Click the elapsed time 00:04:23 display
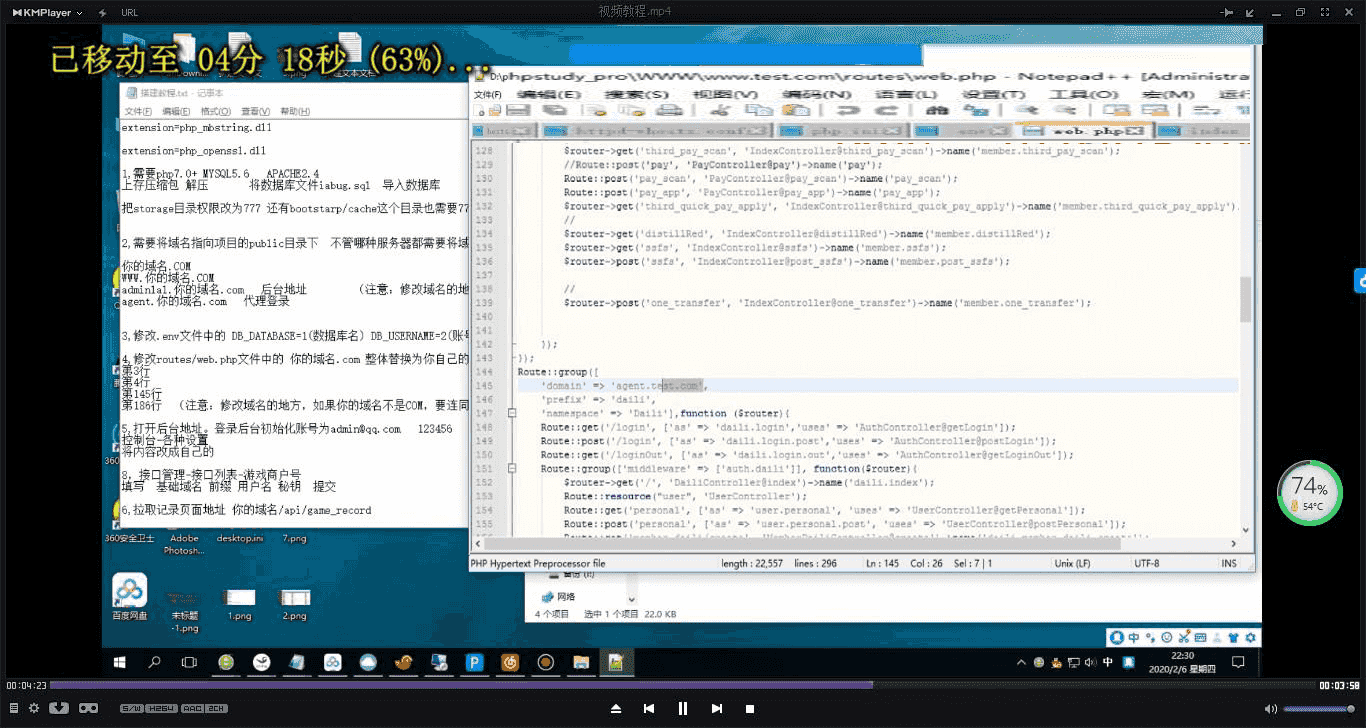 pos(25,685)
